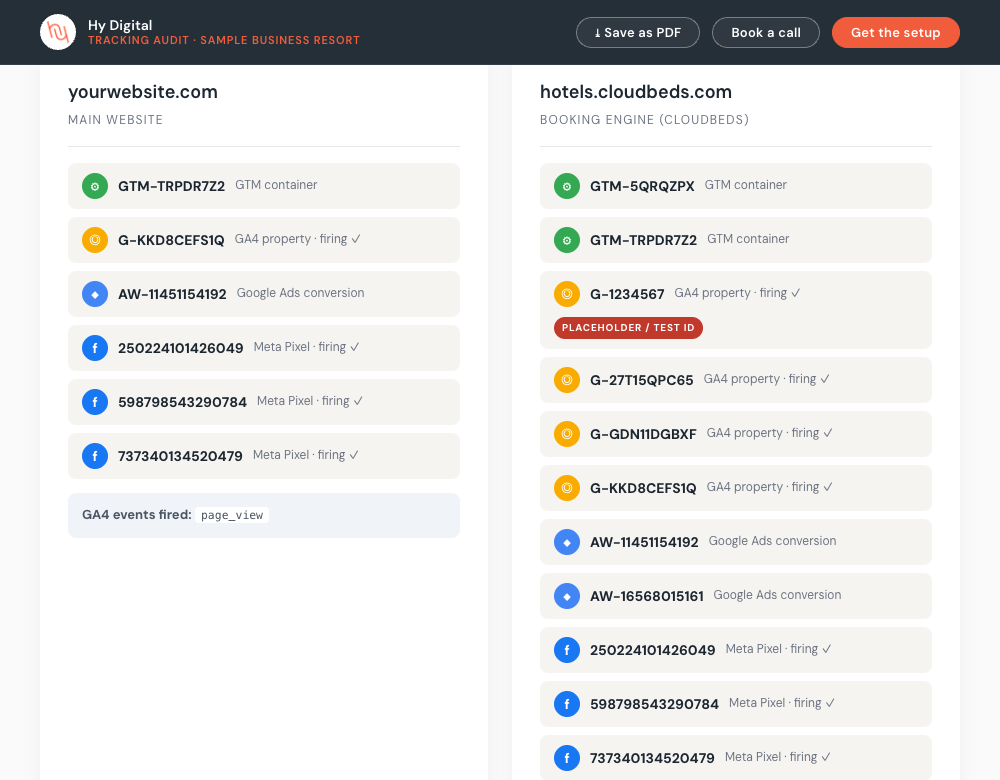1000x780 pixels.
Task: Click GTM container label beside GTM-5QRQZPX
Action: 746,185
